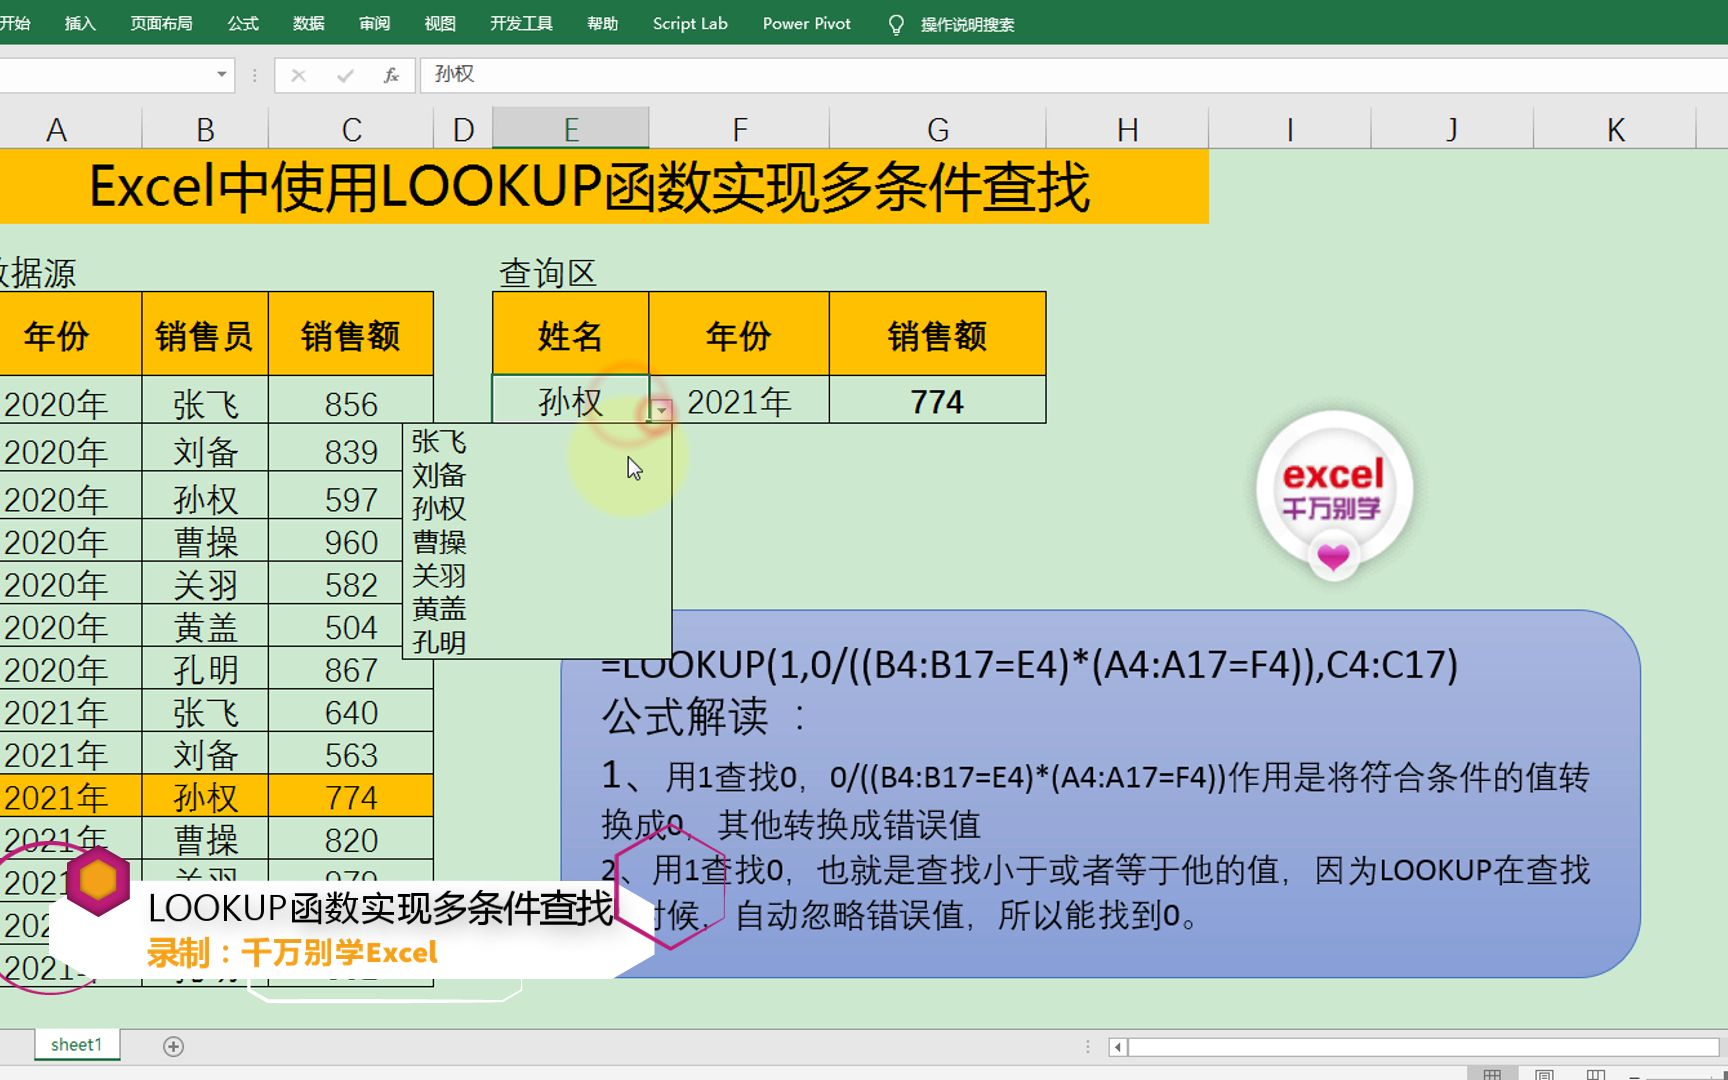Screen dimensions: 1728x1080
Task: Switch to Normal view in the status bar
Action: coord(1493,1073)
